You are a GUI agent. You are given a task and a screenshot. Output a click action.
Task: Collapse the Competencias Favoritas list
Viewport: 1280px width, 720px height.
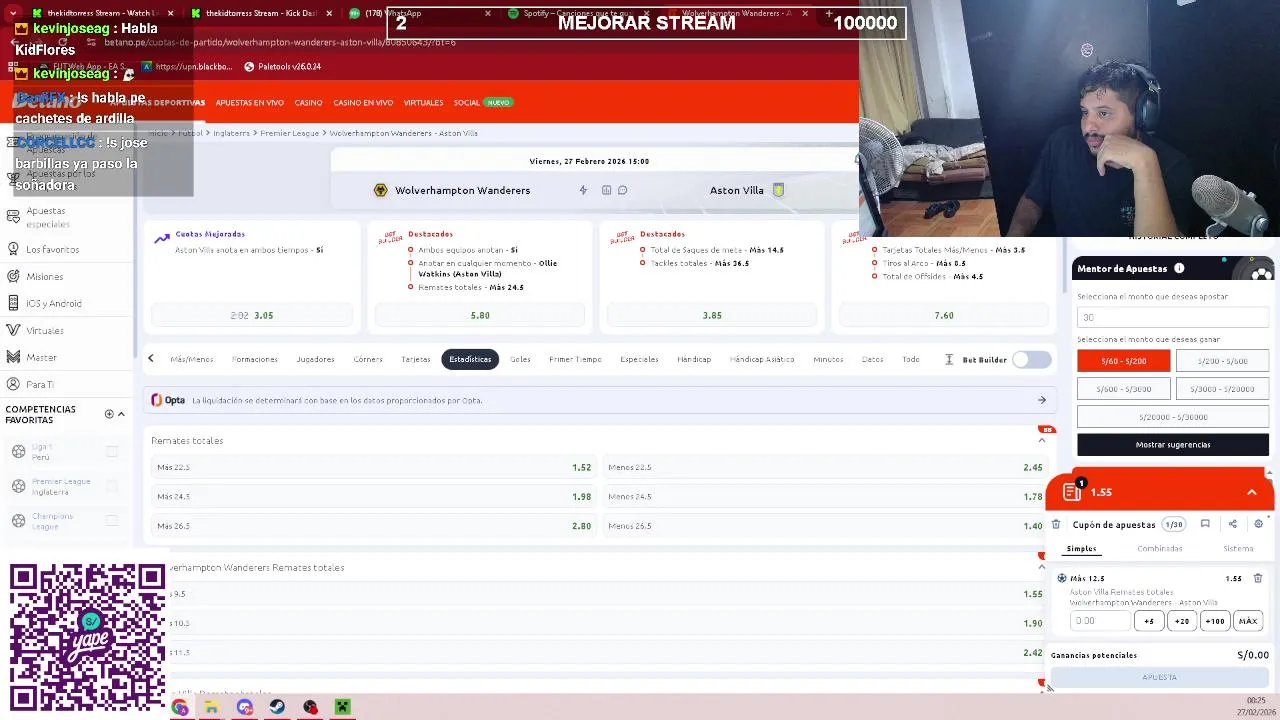pos(121,414)
